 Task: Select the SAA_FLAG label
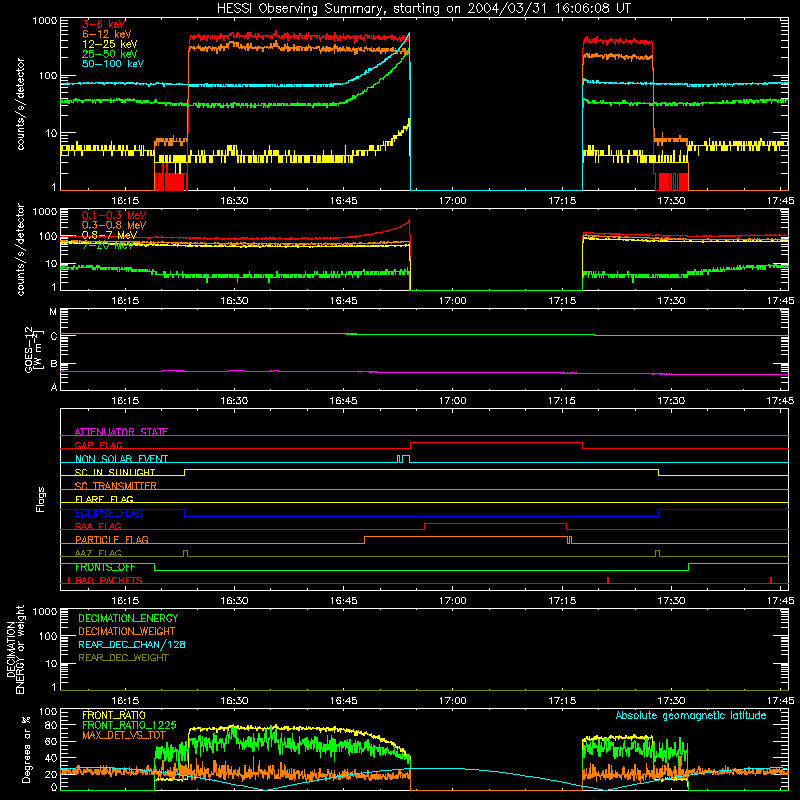click(98, 526)
